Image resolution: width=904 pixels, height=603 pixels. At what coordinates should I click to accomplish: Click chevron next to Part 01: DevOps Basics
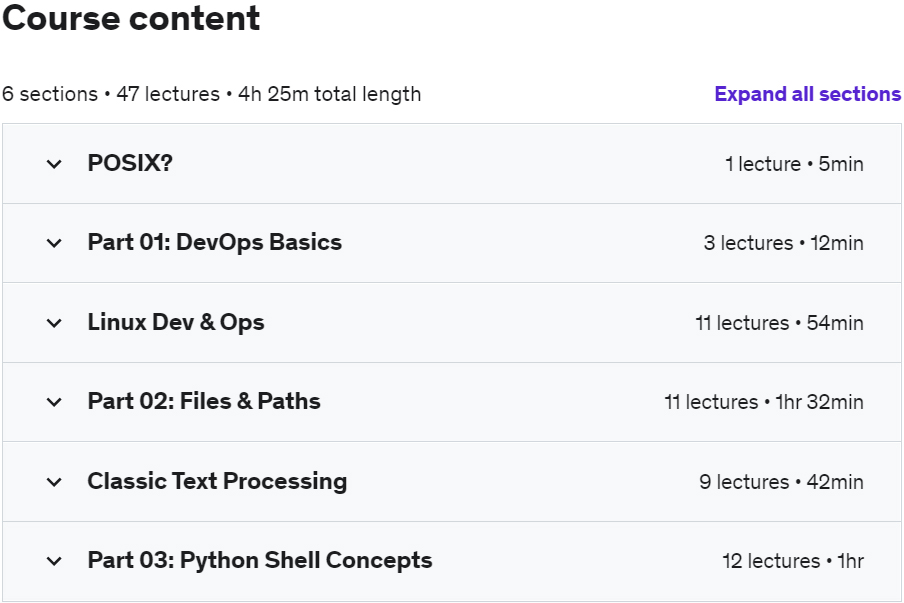(54, 243)
